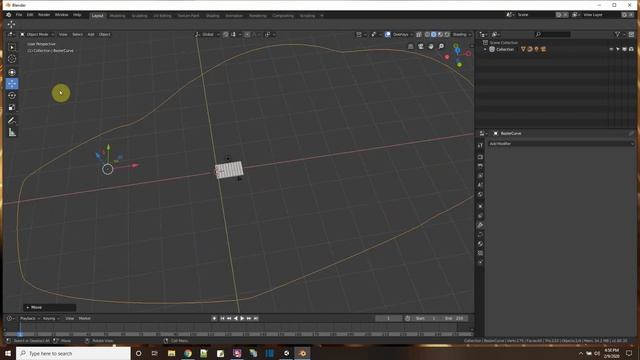Click the zoom magnifier viewport icon
Viewport: 640px width, 360px height.
[441, 47]
